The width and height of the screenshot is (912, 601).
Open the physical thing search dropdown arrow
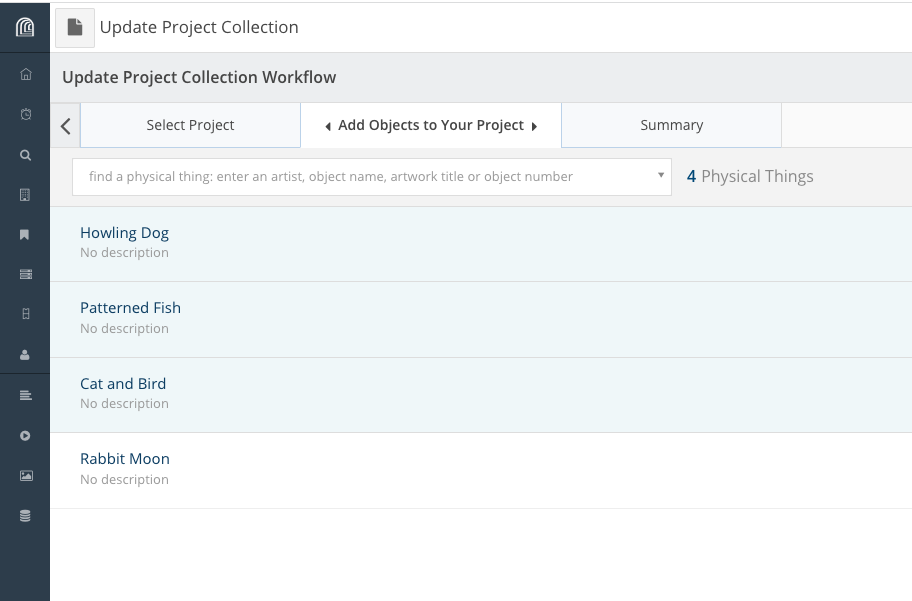click(x=661, y=175)
